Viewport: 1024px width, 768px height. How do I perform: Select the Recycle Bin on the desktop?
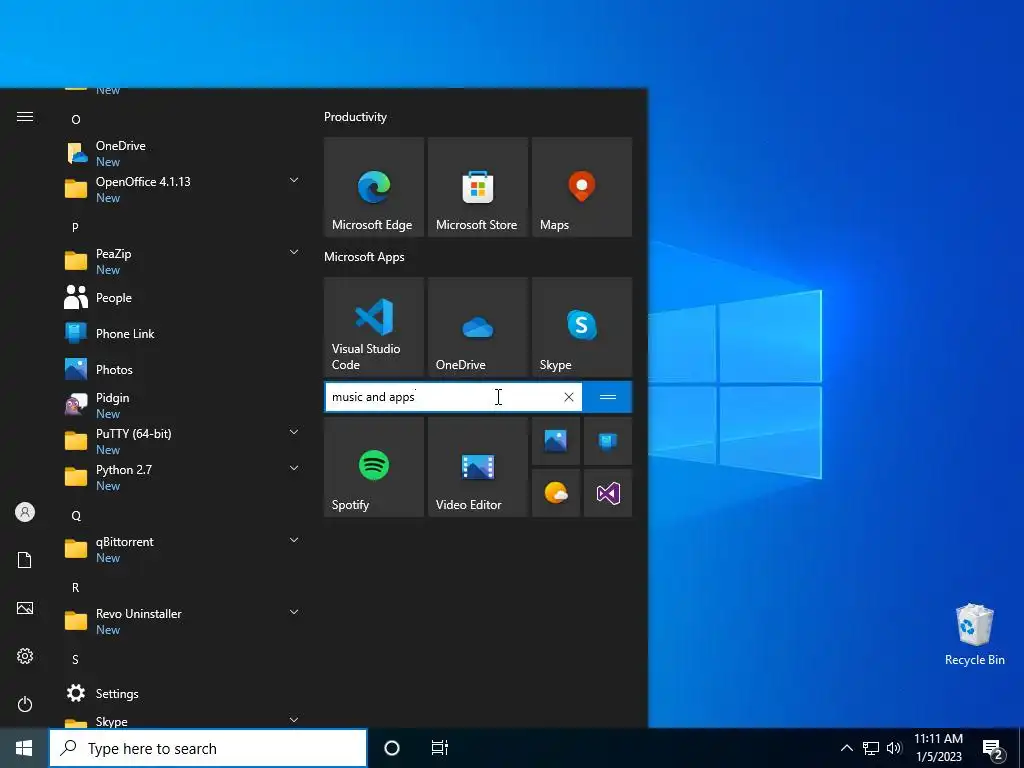coord(974,635)
